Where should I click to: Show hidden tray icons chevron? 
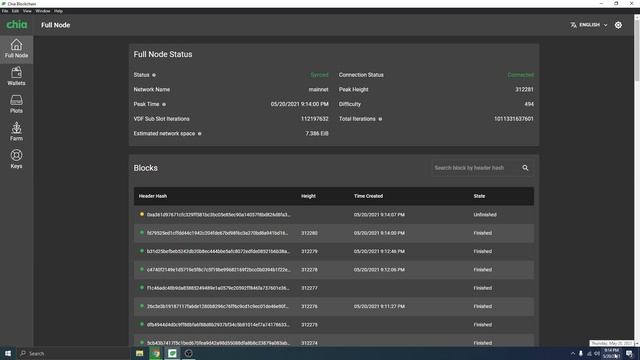tap(573, 353)
